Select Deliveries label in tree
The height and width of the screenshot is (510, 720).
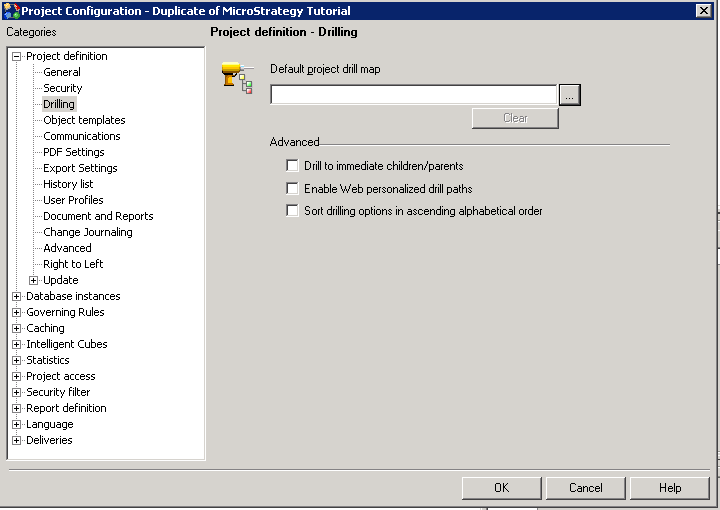pos(49,441)
